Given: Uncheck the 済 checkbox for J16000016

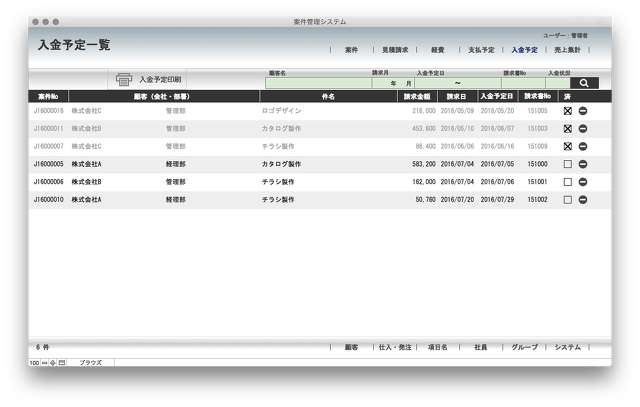Looking at the screenshot, I should coord(567,111).
